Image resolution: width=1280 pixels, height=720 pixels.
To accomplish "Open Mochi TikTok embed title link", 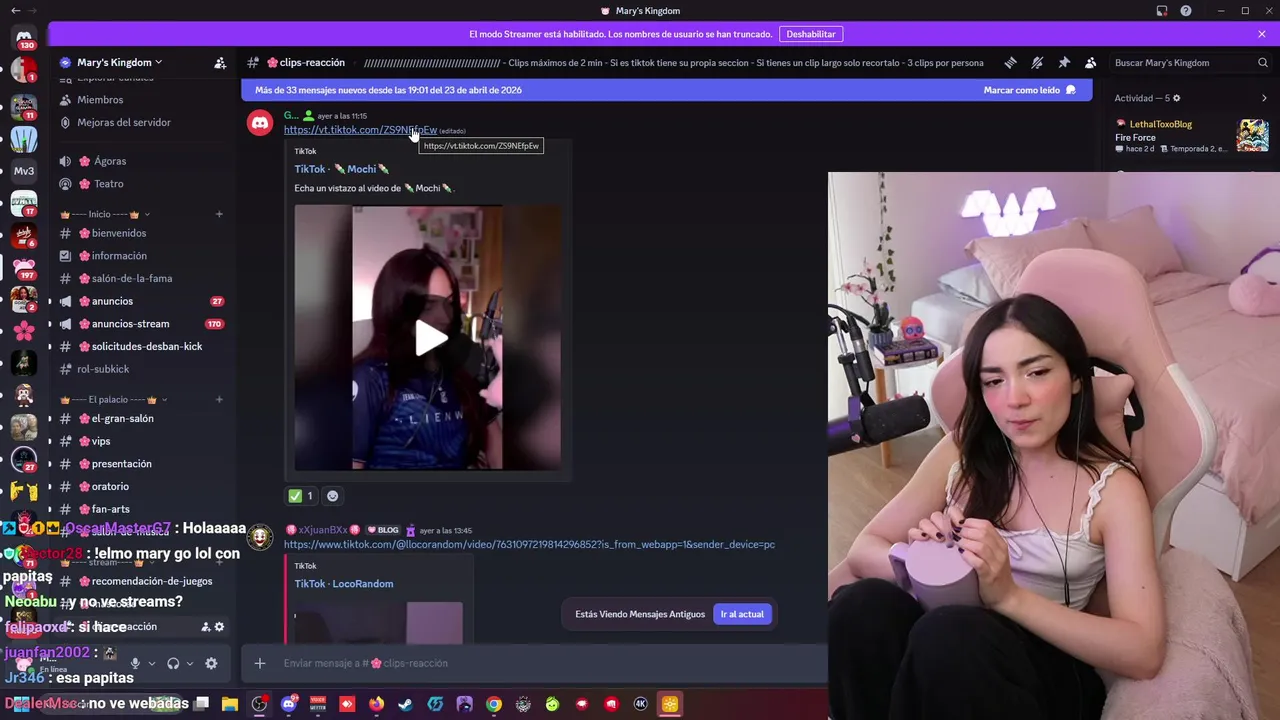I will point(342,169).
